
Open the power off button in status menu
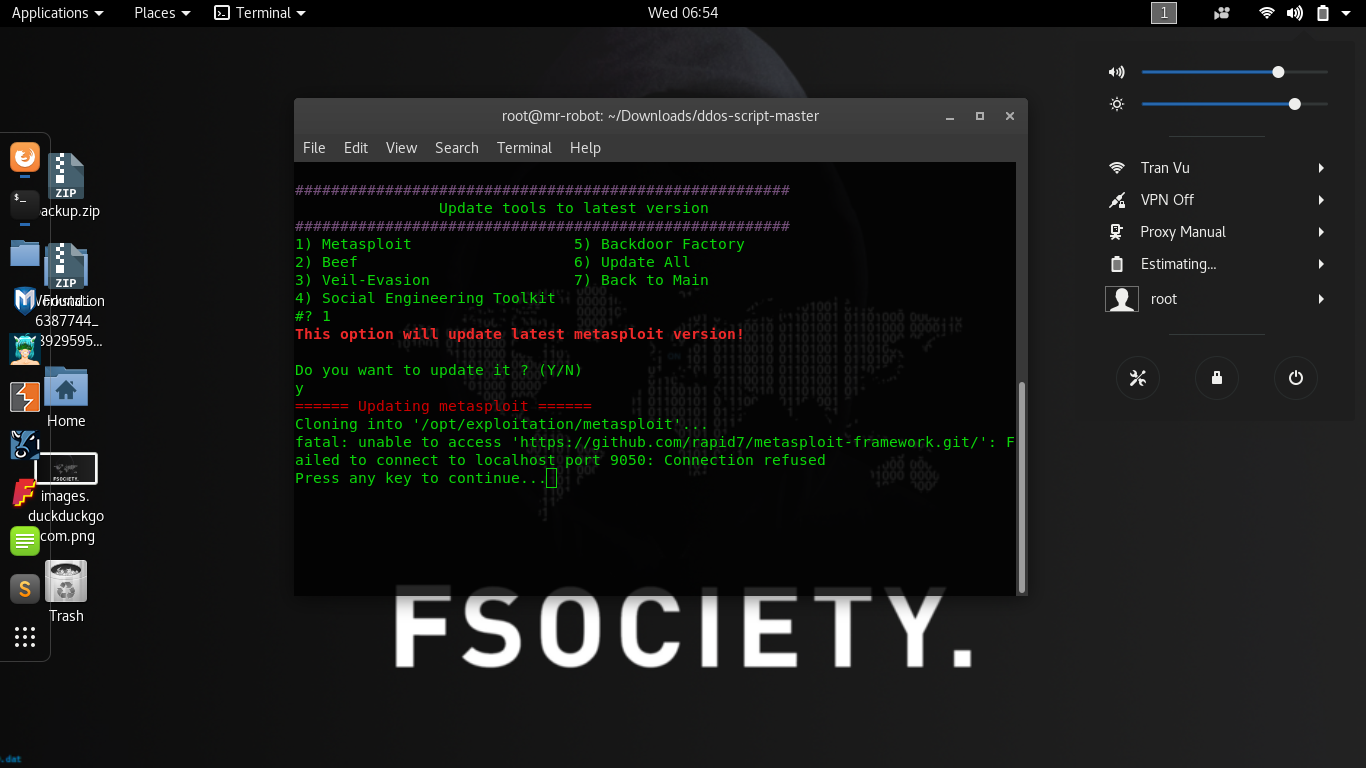pos(1296,378)
